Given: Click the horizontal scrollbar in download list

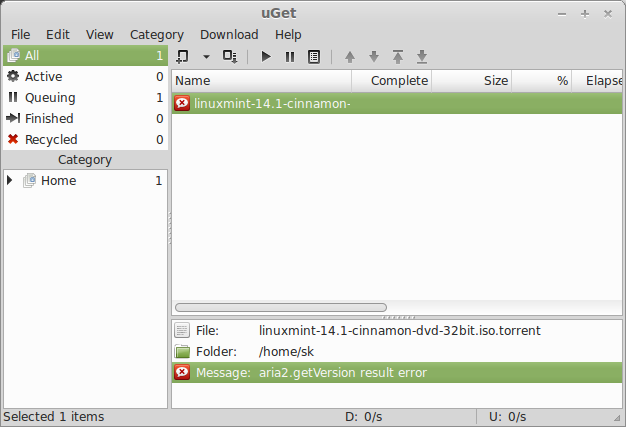Looking at the screenshot, I should [x=281, y=307].
